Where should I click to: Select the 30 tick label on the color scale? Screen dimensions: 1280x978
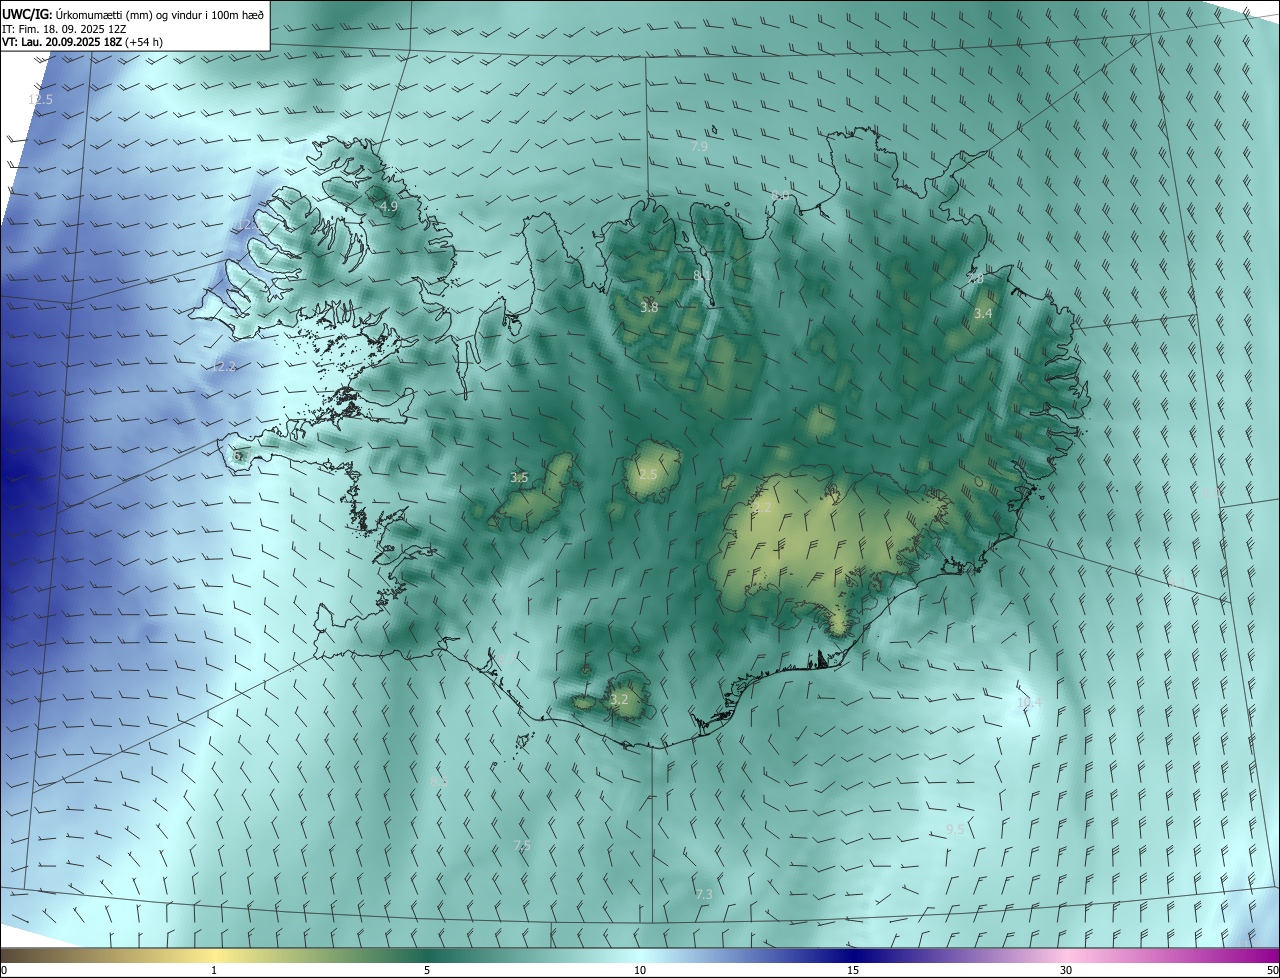pyautogui.click(x=1066, y=970)
